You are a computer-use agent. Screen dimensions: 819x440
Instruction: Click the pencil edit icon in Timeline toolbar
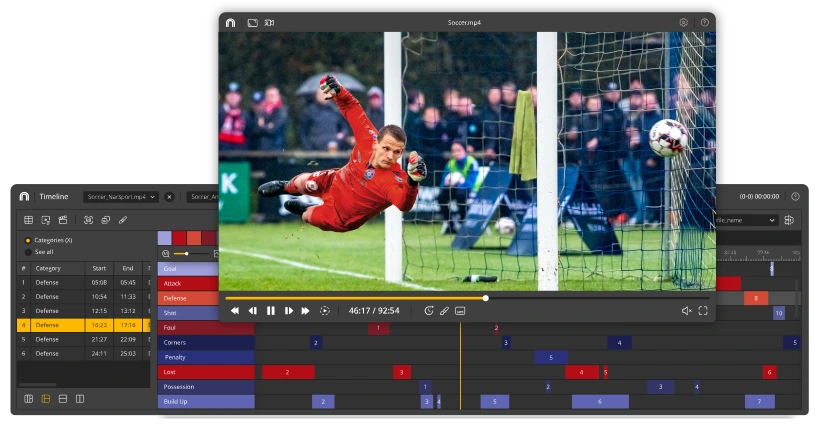[123, 219]
